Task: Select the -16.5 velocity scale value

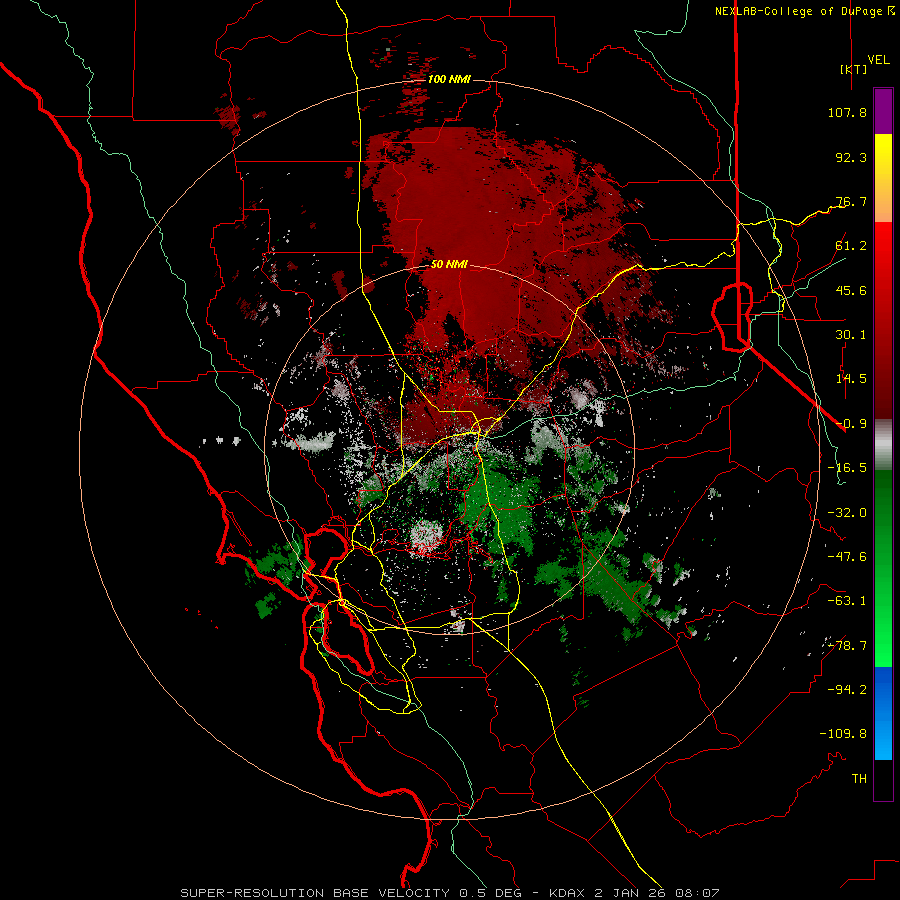Action: click(x=847, y=468)
